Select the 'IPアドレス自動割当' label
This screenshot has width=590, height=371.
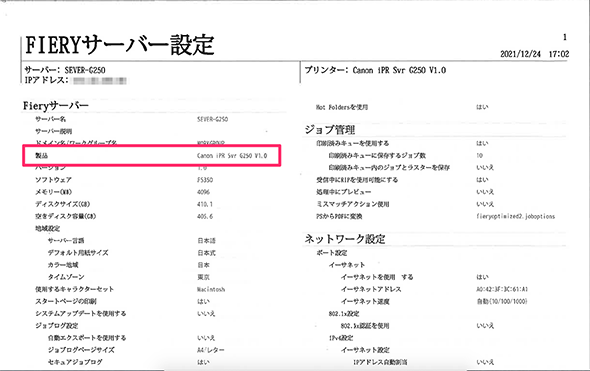(x=380, y=362)
